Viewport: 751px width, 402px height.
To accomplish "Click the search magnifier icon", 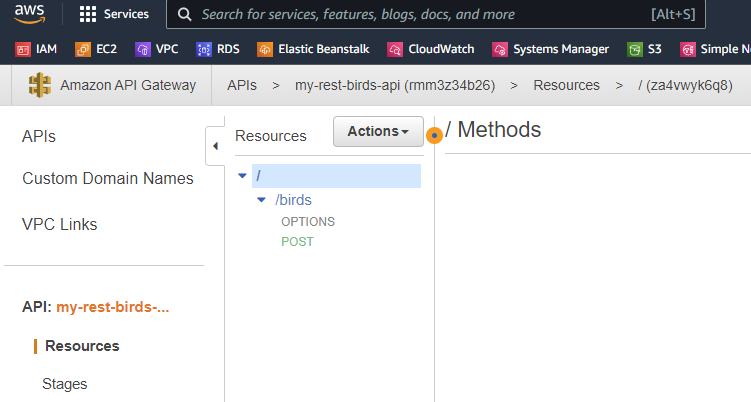I will (x=184, y=14).
